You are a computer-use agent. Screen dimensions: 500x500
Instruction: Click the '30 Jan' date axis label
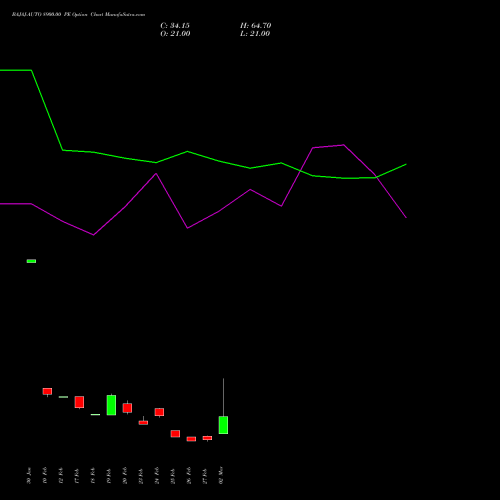click(29, 476)
